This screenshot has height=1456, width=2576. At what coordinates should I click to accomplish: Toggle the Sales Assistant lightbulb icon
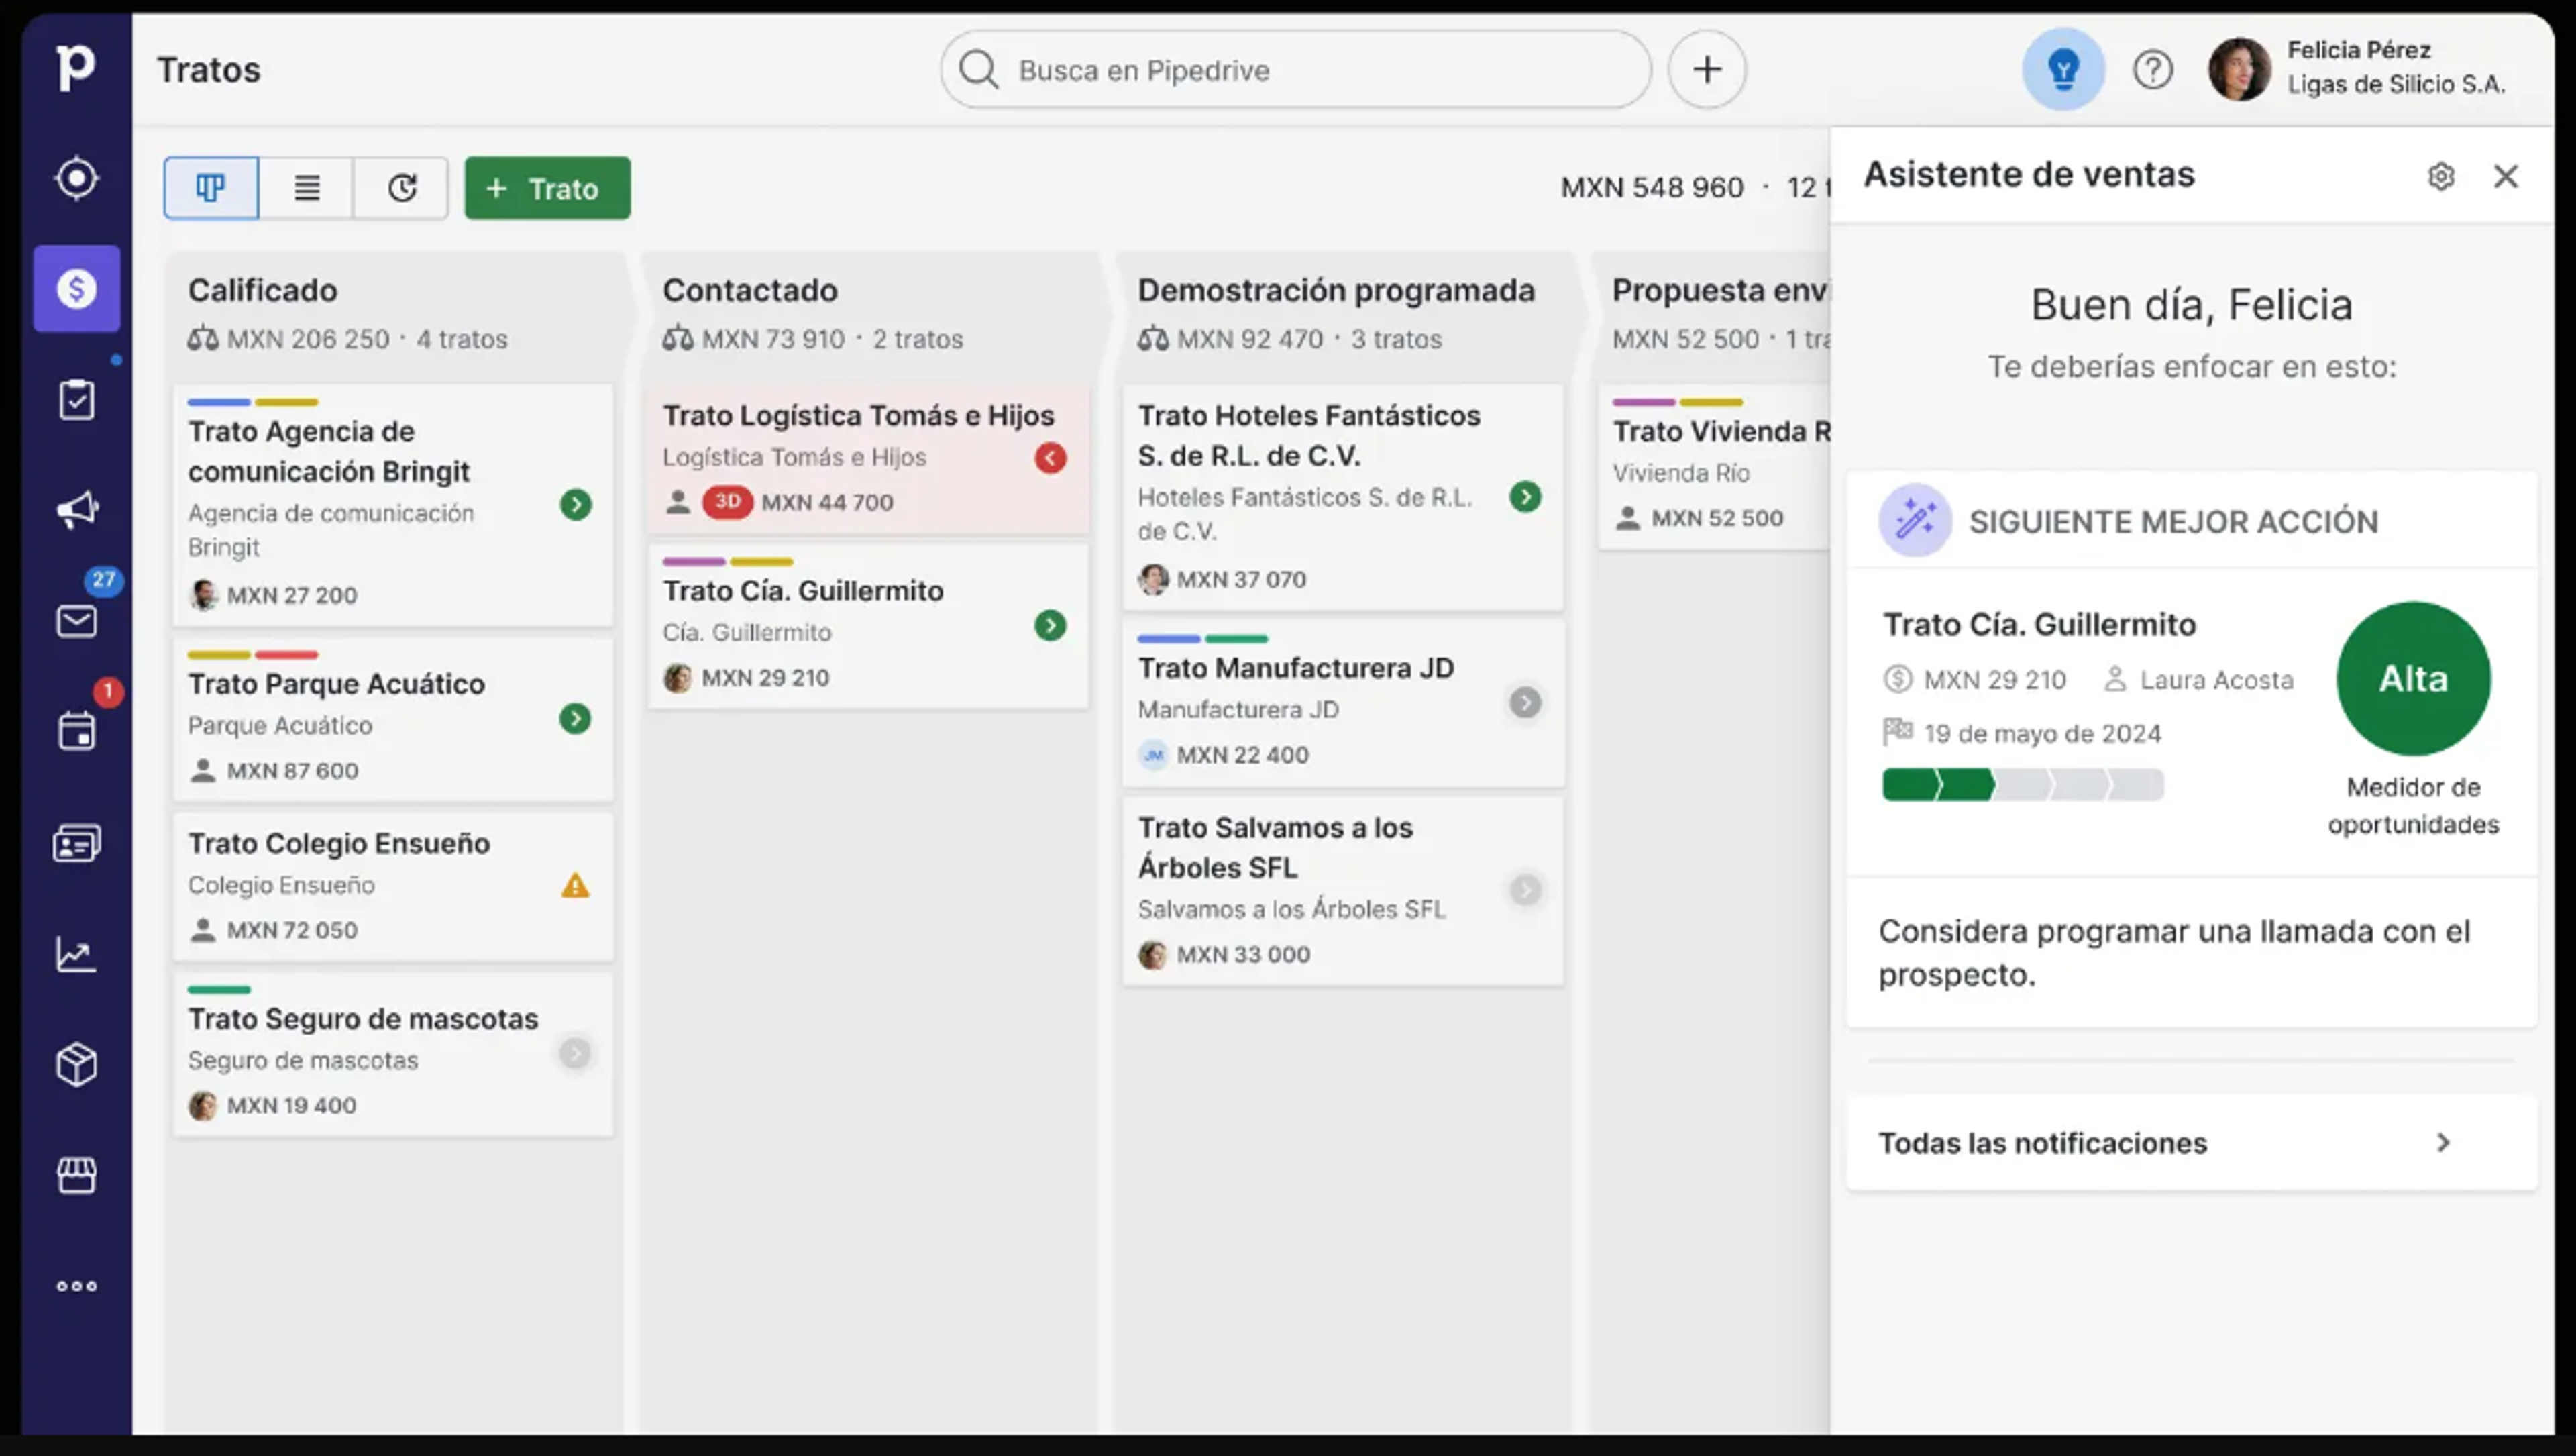point(2063,70)
